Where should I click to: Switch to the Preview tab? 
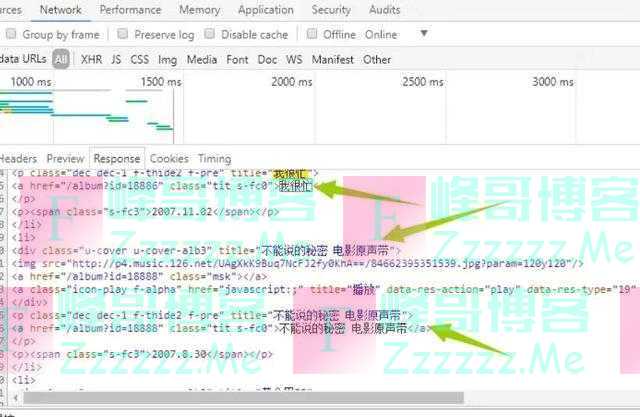click(65, 159)
